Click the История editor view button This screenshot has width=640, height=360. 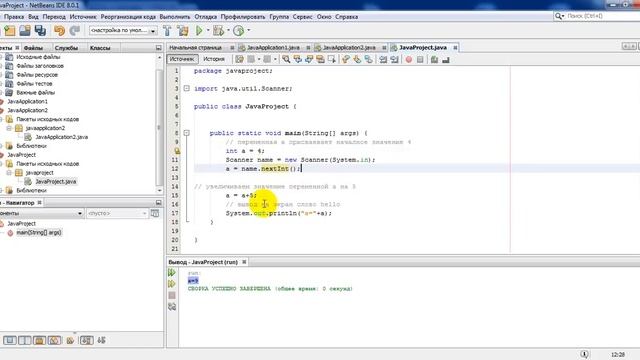(x=214, y=59)
